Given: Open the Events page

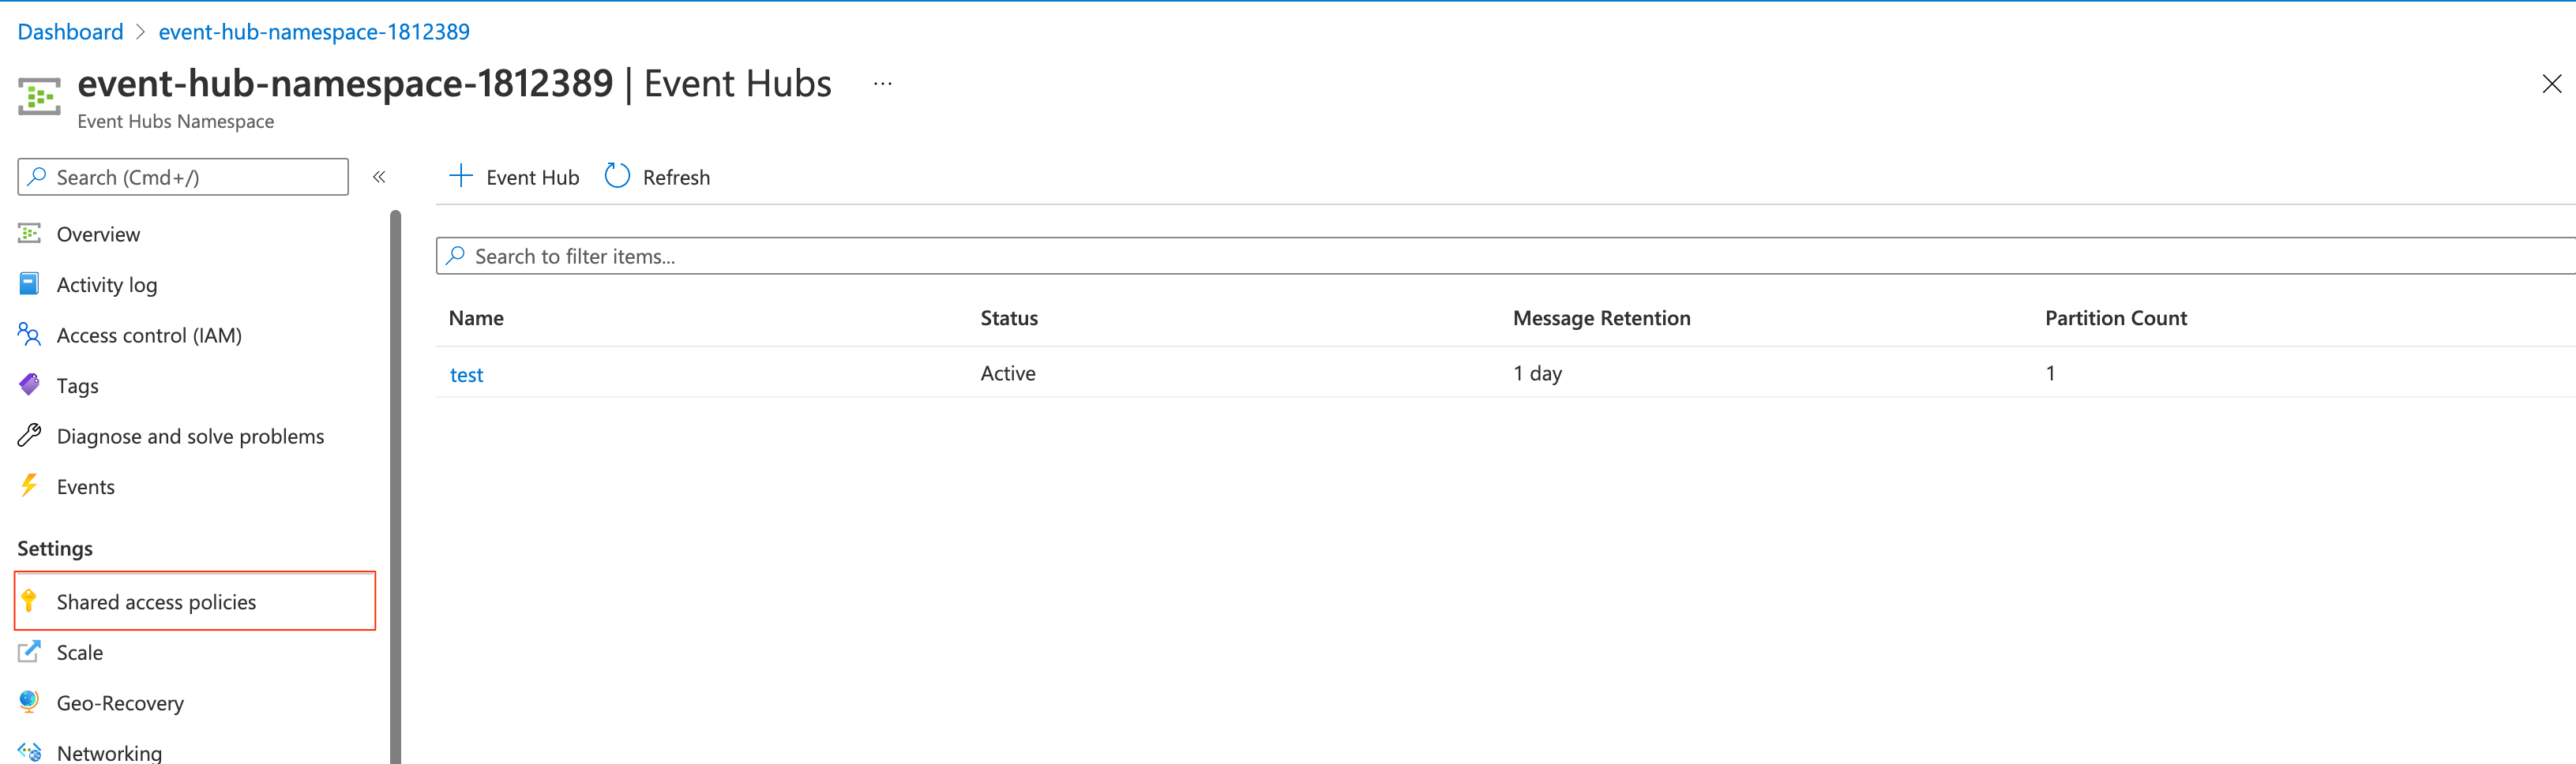Looking at the screenshot, I should tap(86, 487).
